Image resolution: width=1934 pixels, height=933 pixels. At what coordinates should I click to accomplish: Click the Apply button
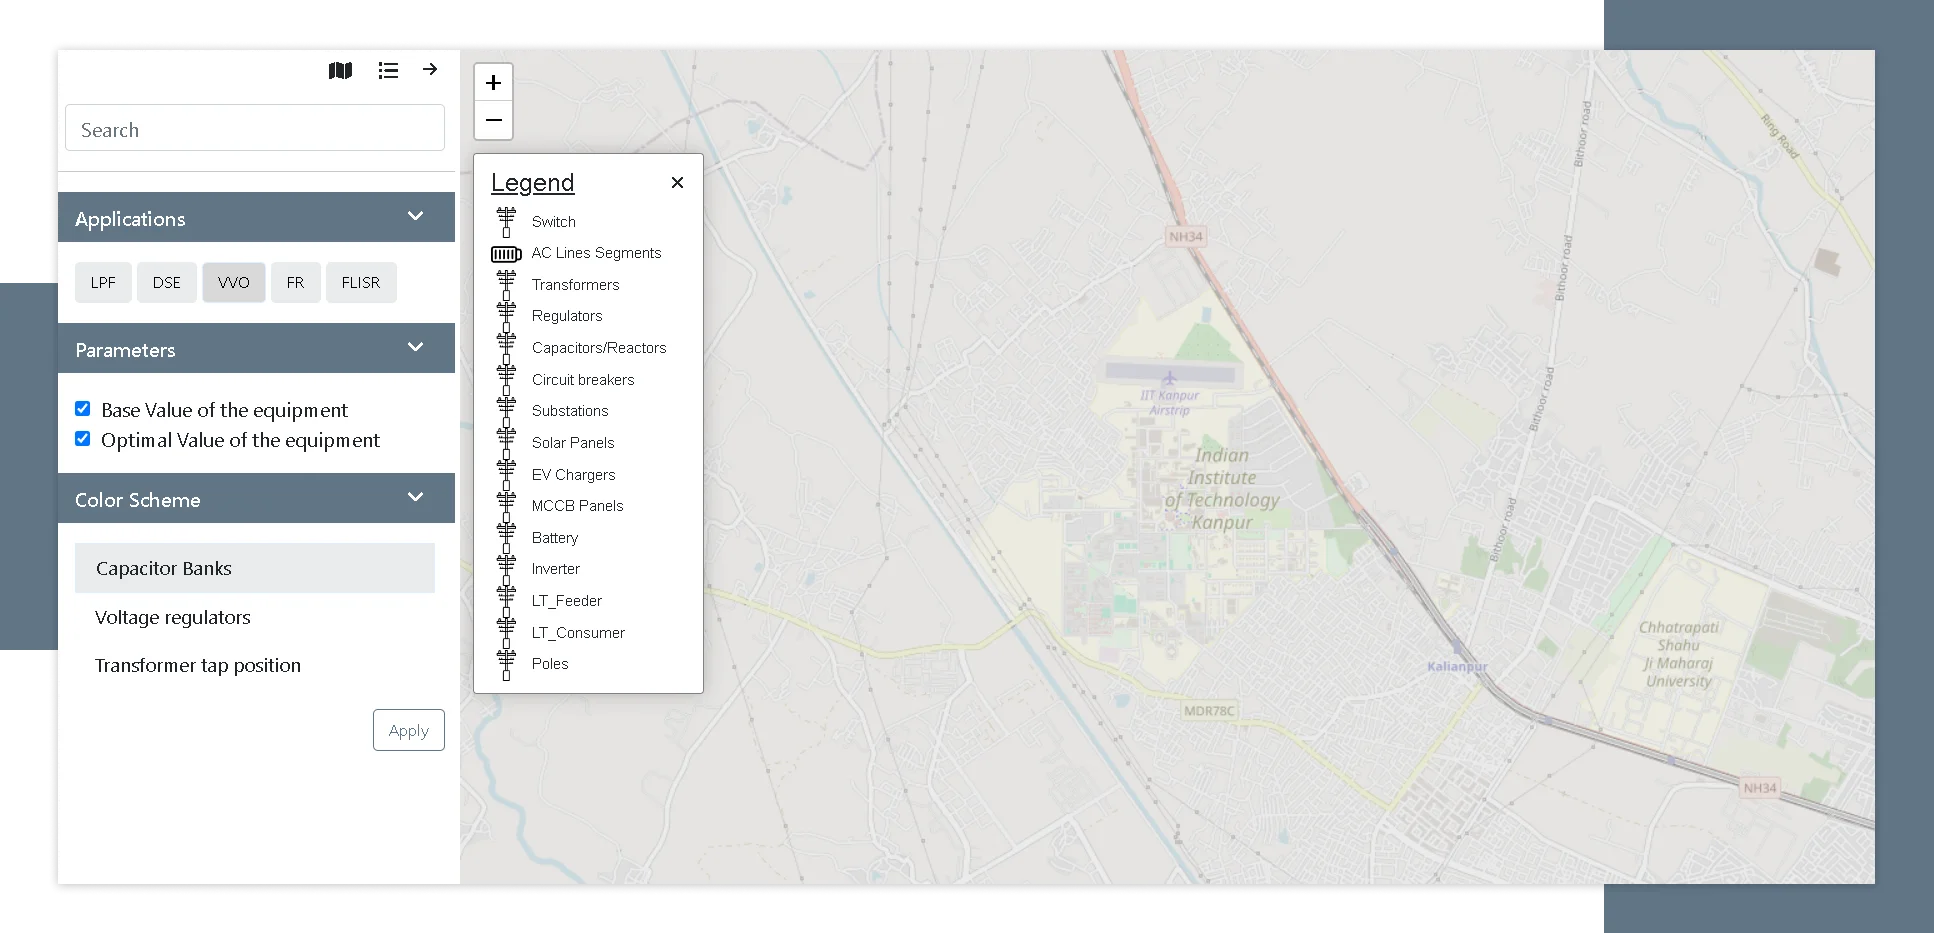coord(409,730)
